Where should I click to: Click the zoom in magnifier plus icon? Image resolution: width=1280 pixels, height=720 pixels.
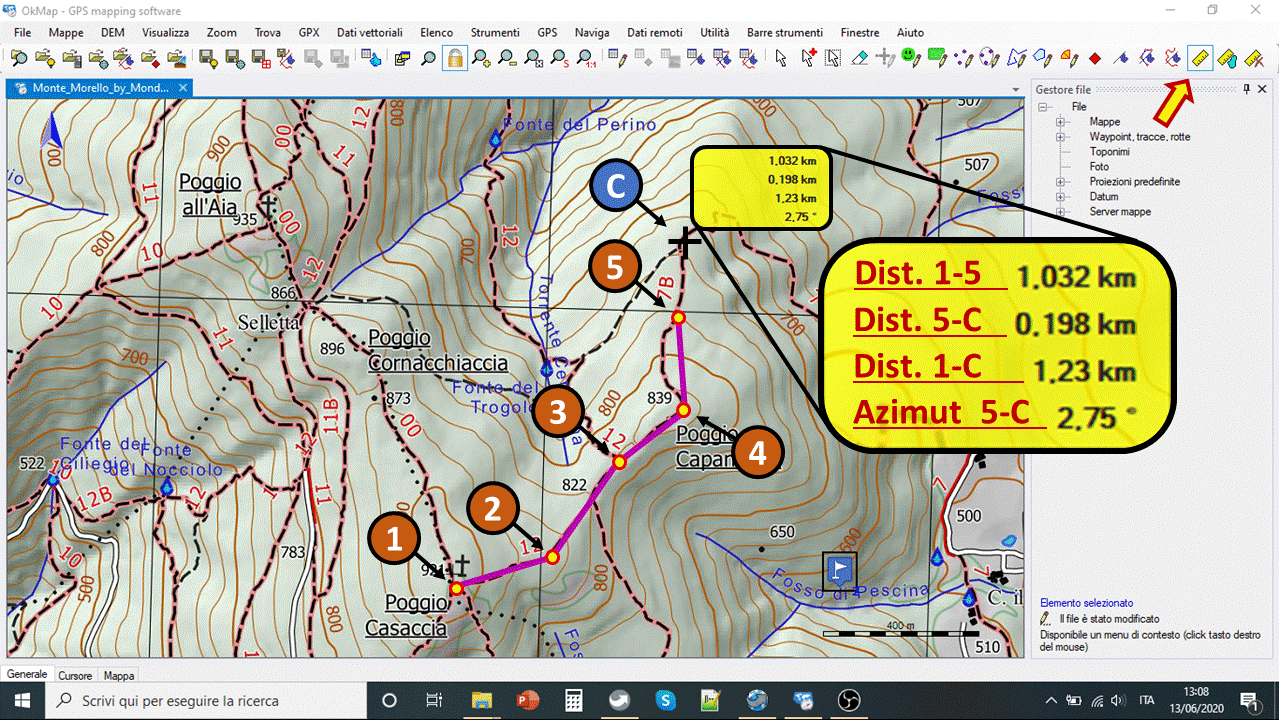[482, 58]
